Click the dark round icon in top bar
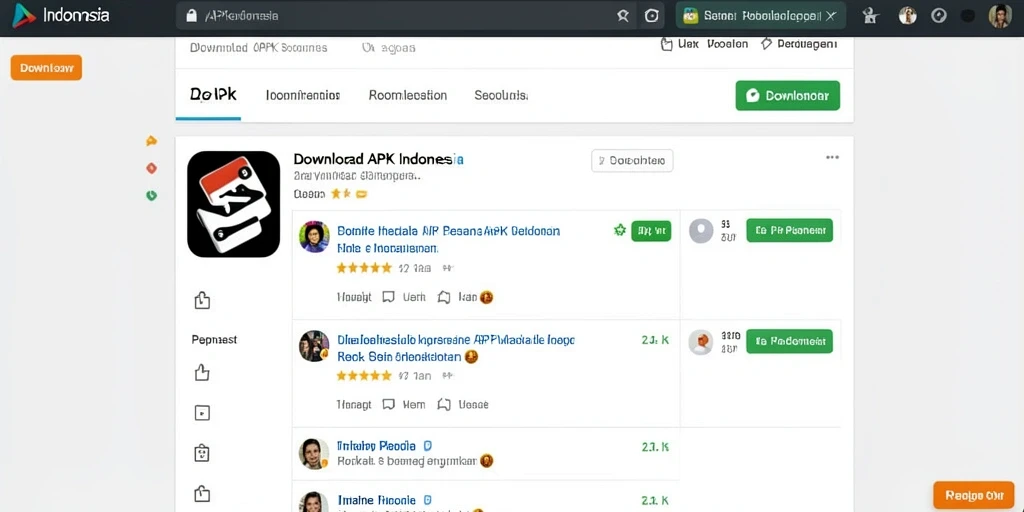 coord(968,16)
